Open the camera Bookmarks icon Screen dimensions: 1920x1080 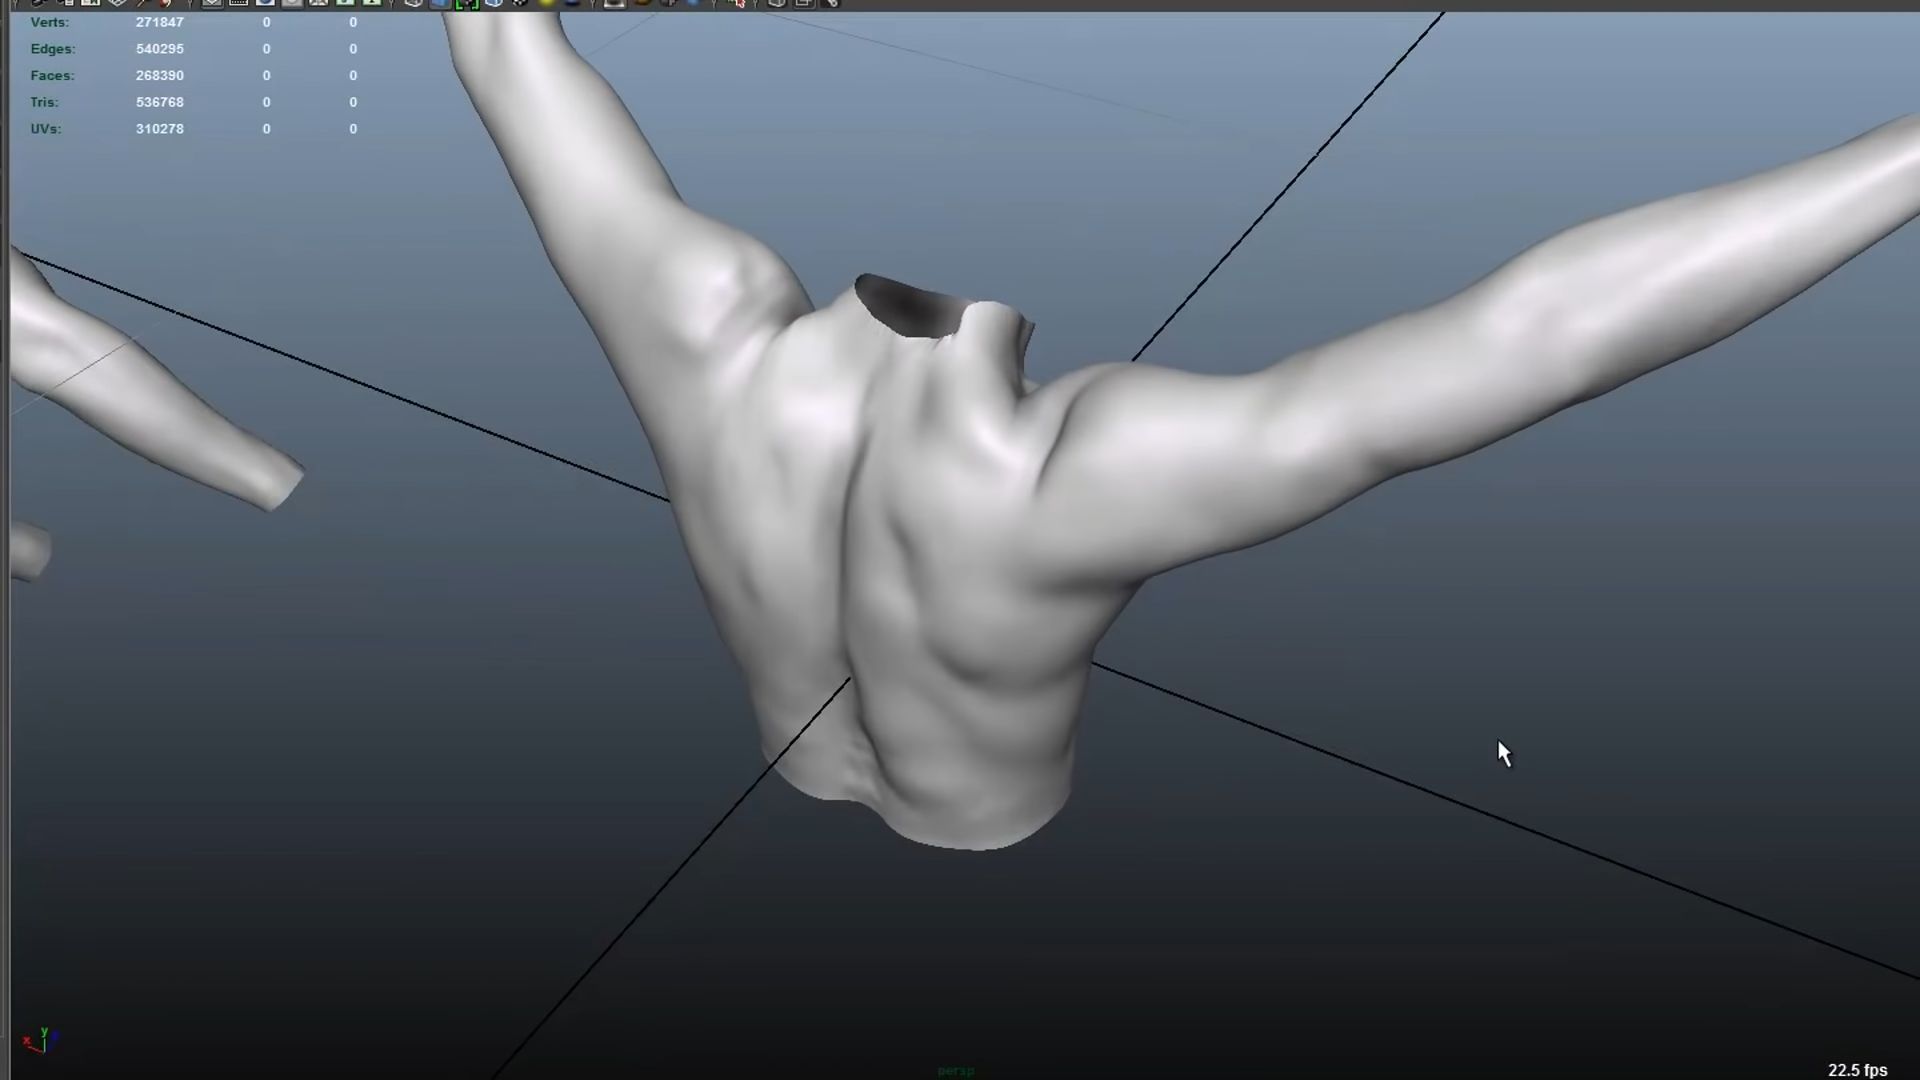coord(90,3)
